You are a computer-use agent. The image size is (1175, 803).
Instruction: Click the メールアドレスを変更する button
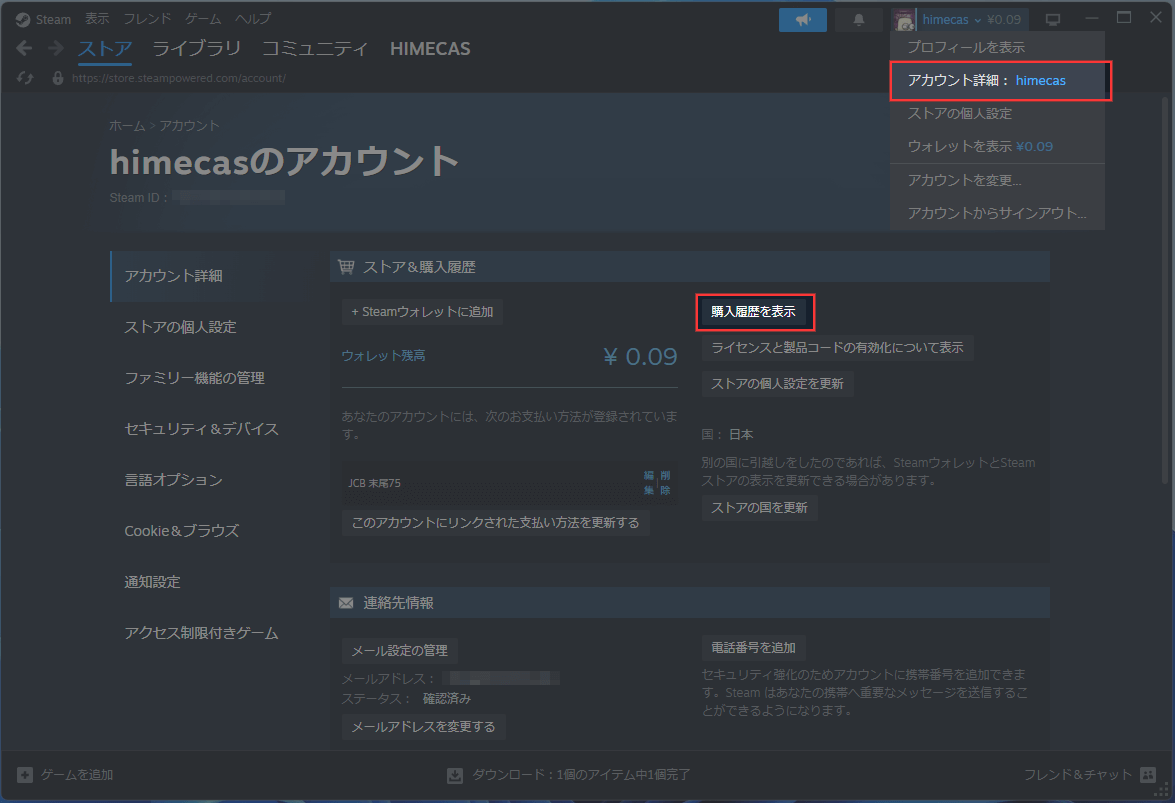[423, 727]
